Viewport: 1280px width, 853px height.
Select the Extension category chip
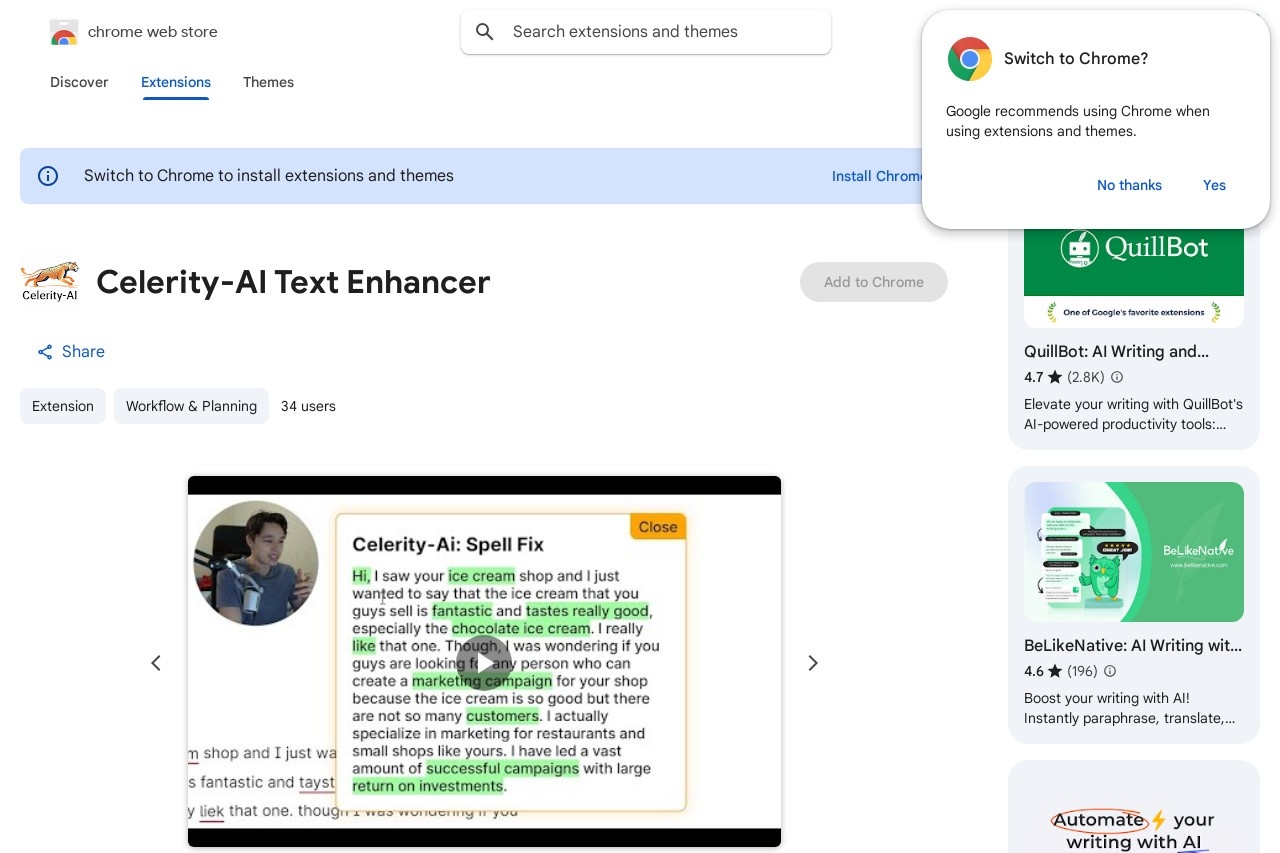click(x=63, y=406)
